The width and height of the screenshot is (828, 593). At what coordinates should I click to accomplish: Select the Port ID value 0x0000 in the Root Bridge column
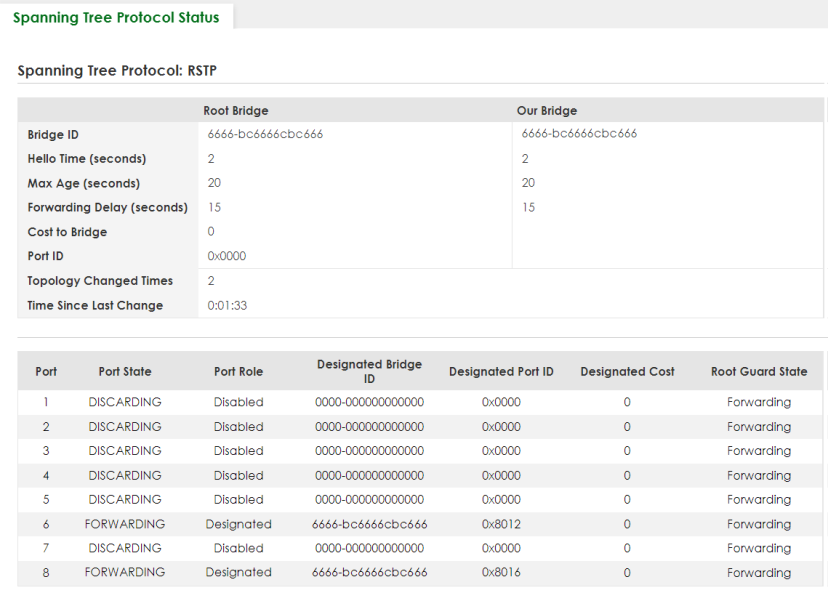[x=226, y=257]
